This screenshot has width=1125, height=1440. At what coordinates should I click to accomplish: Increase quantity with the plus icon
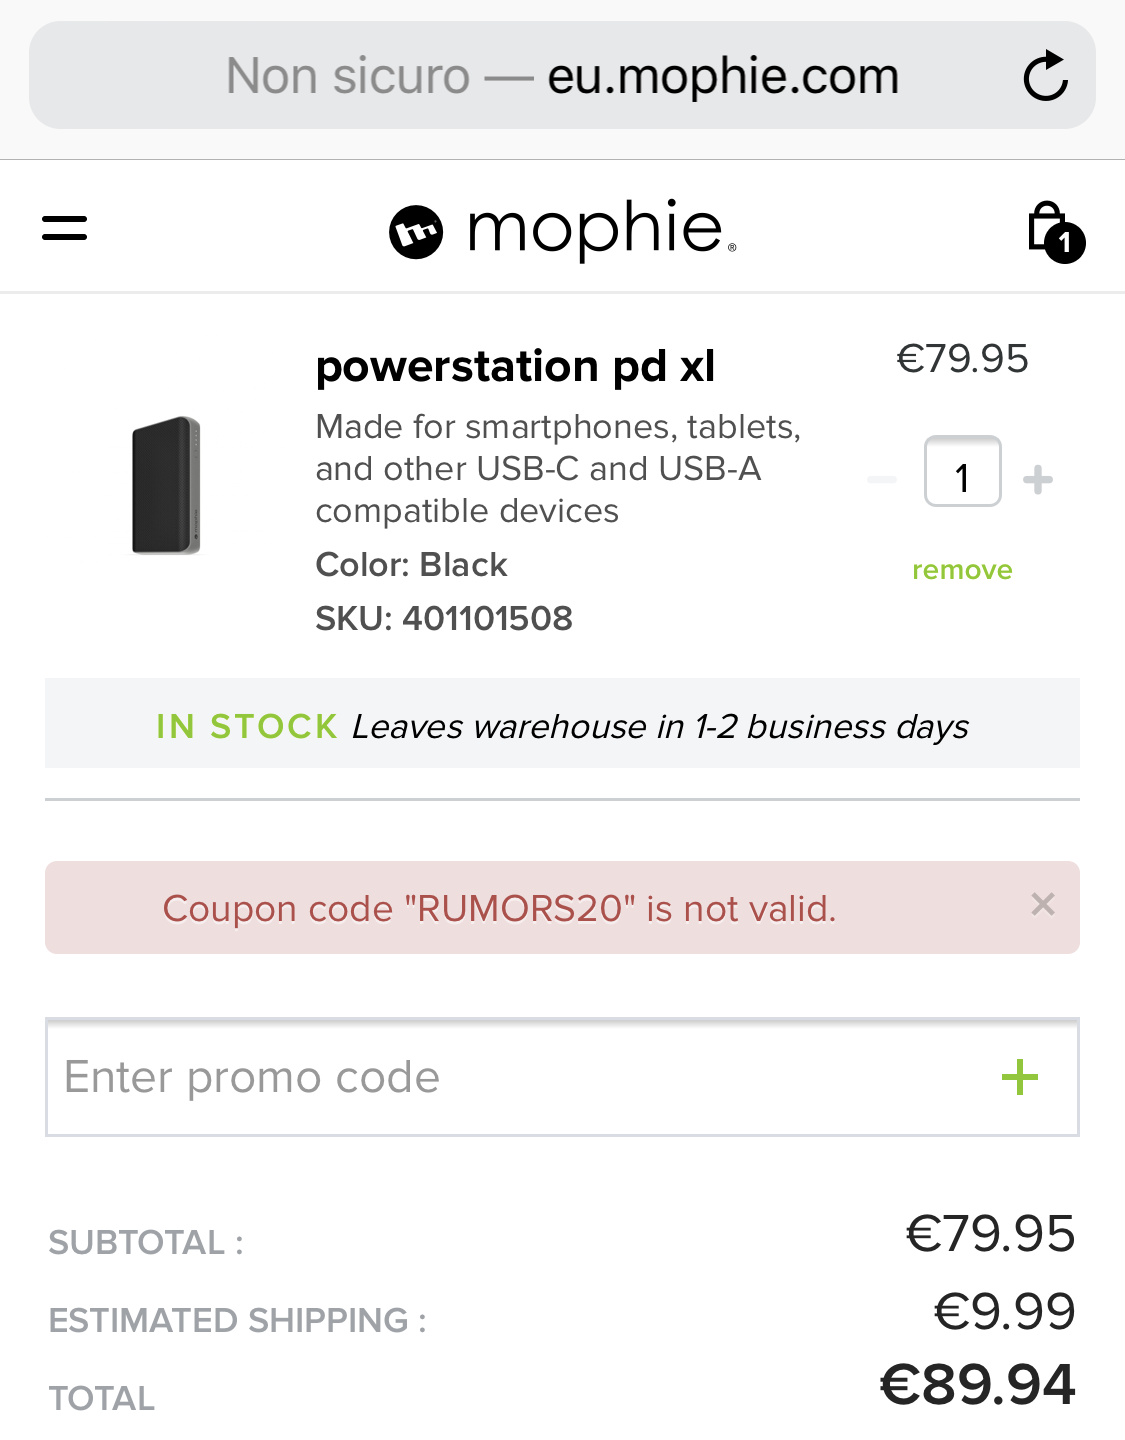click(x=1038, y=480)
